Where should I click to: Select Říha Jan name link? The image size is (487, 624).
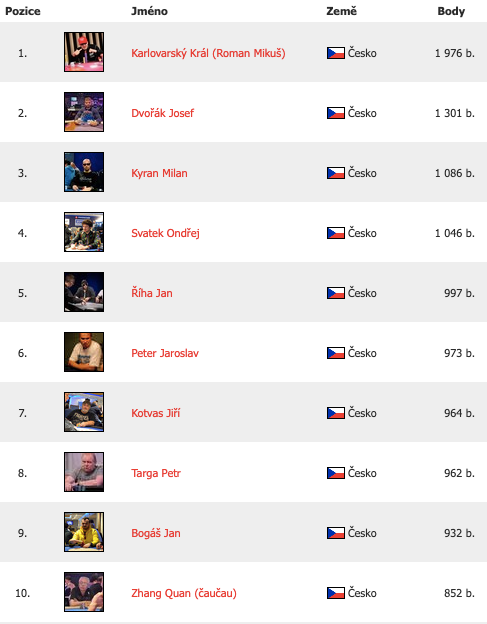tap(152, 293)
